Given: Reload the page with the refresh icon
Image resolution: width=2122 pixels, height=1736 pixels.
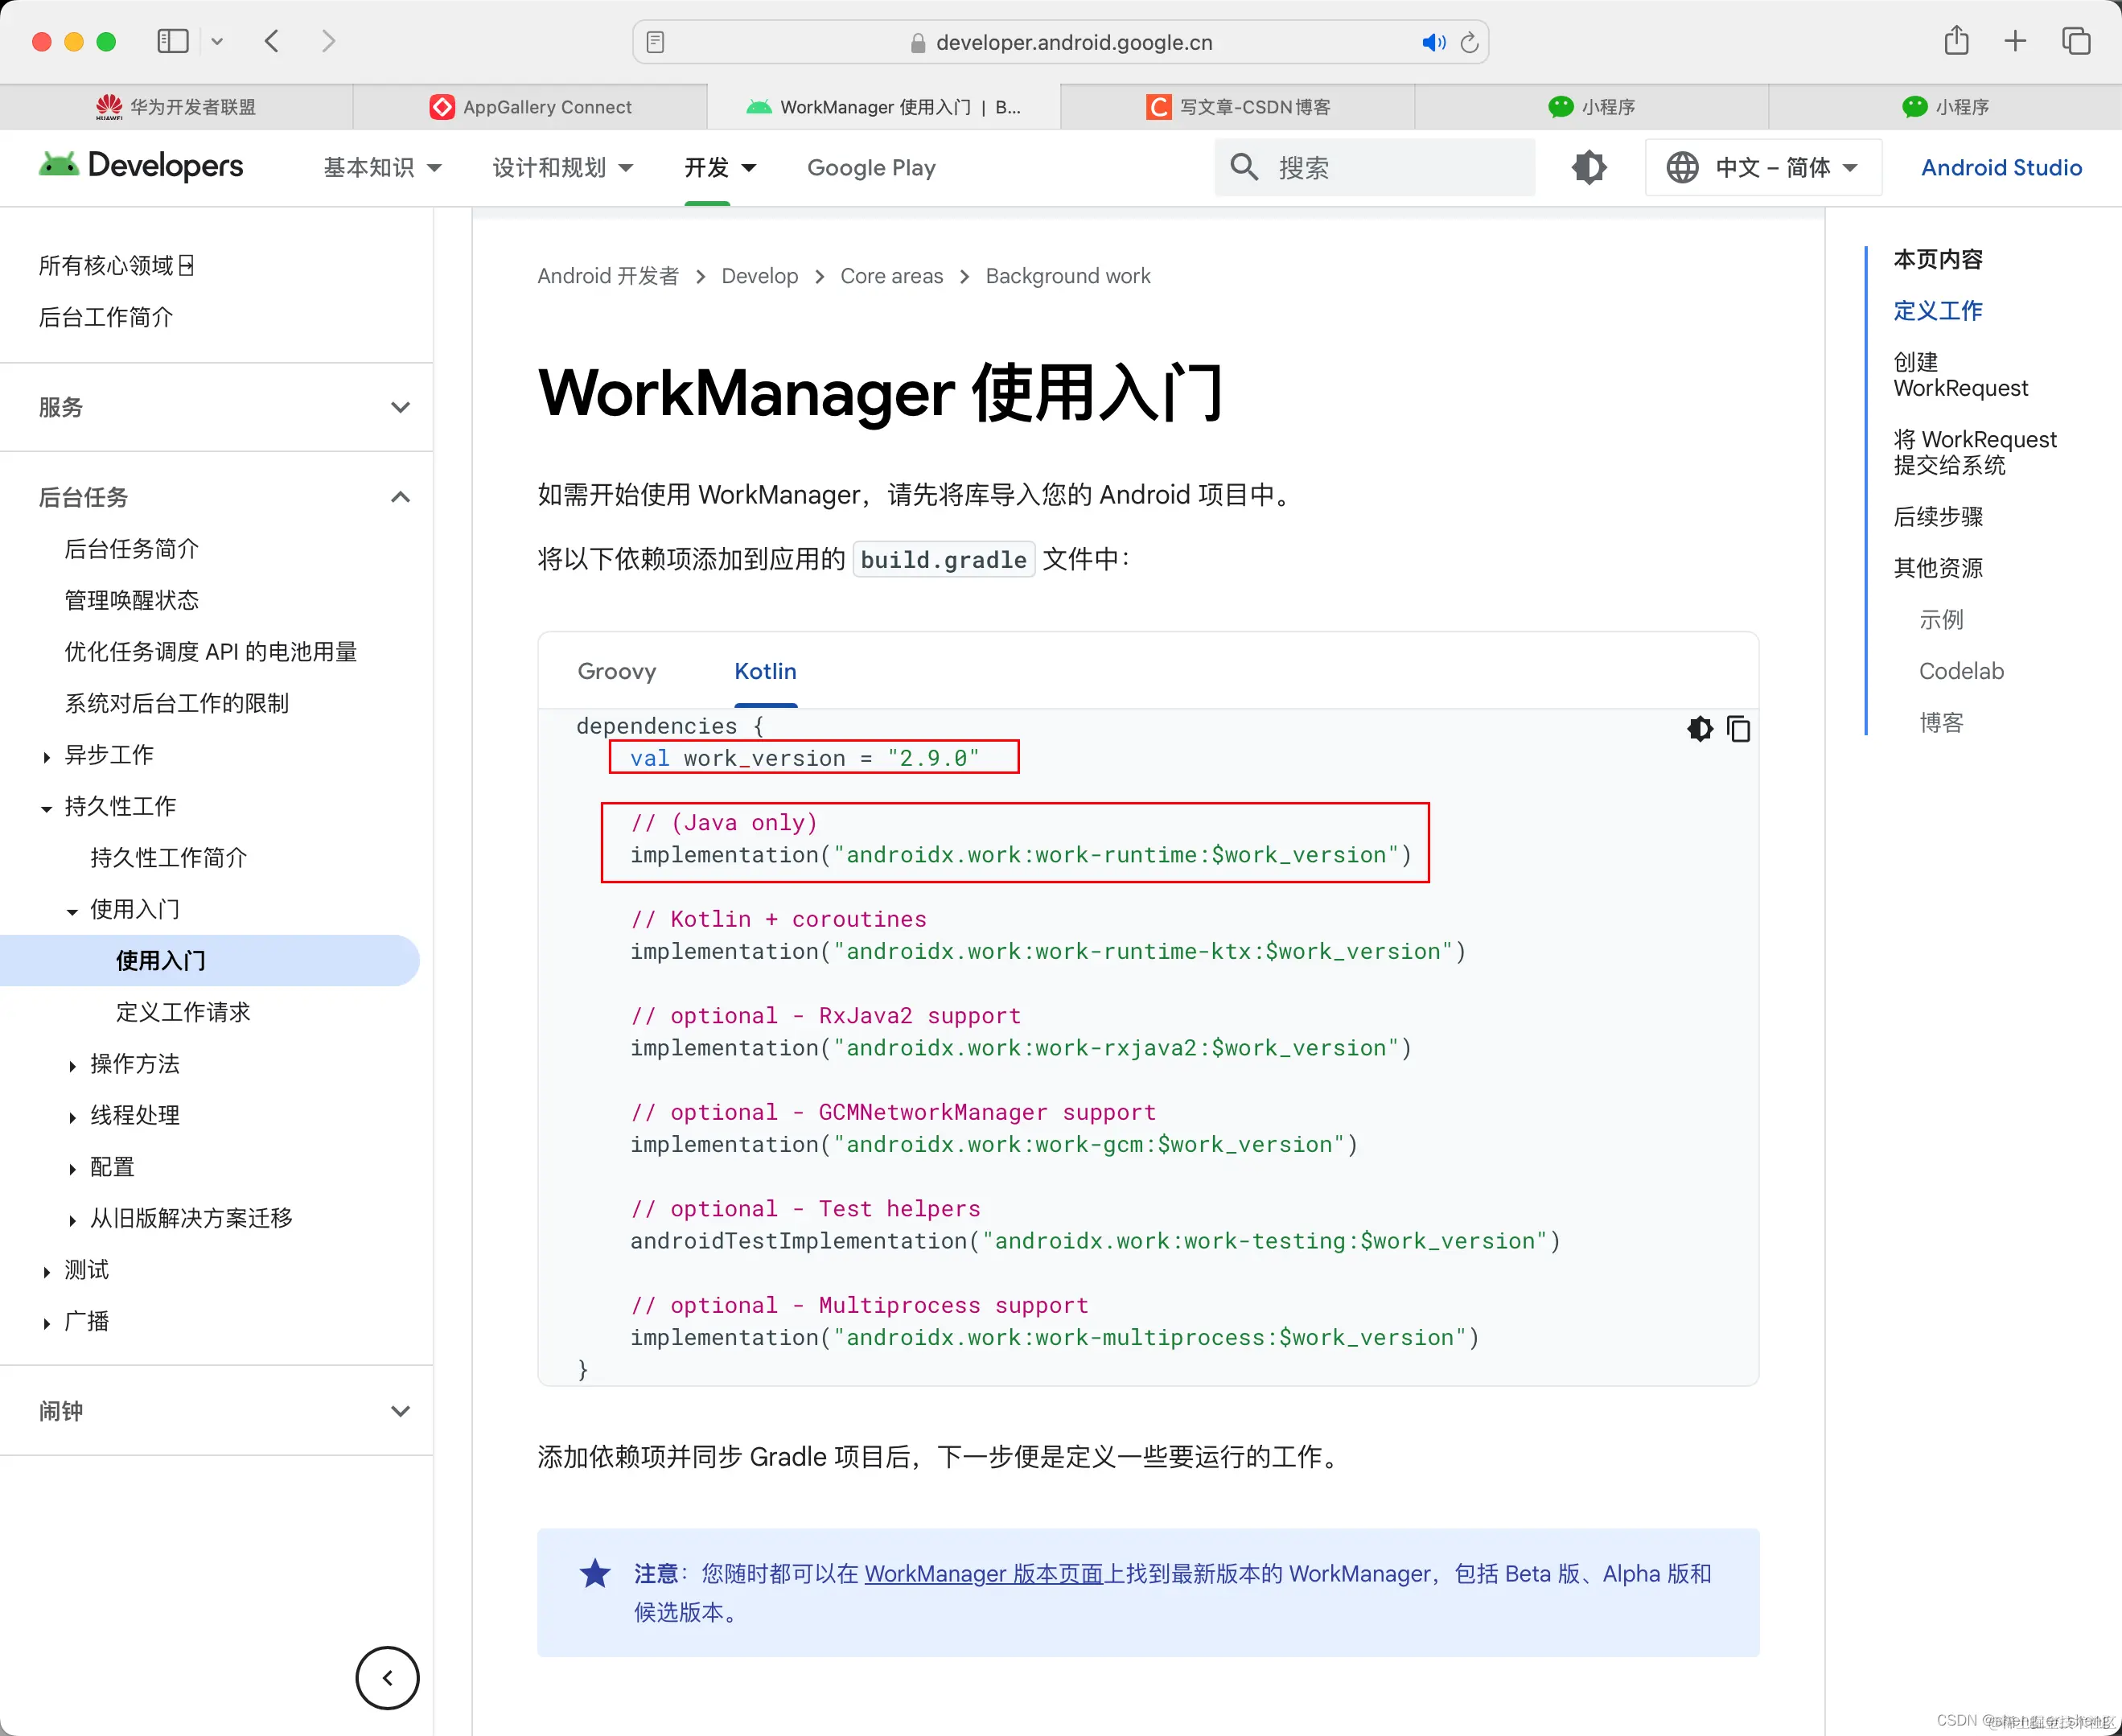Looking at the screenshot, I should (1470, 42).
